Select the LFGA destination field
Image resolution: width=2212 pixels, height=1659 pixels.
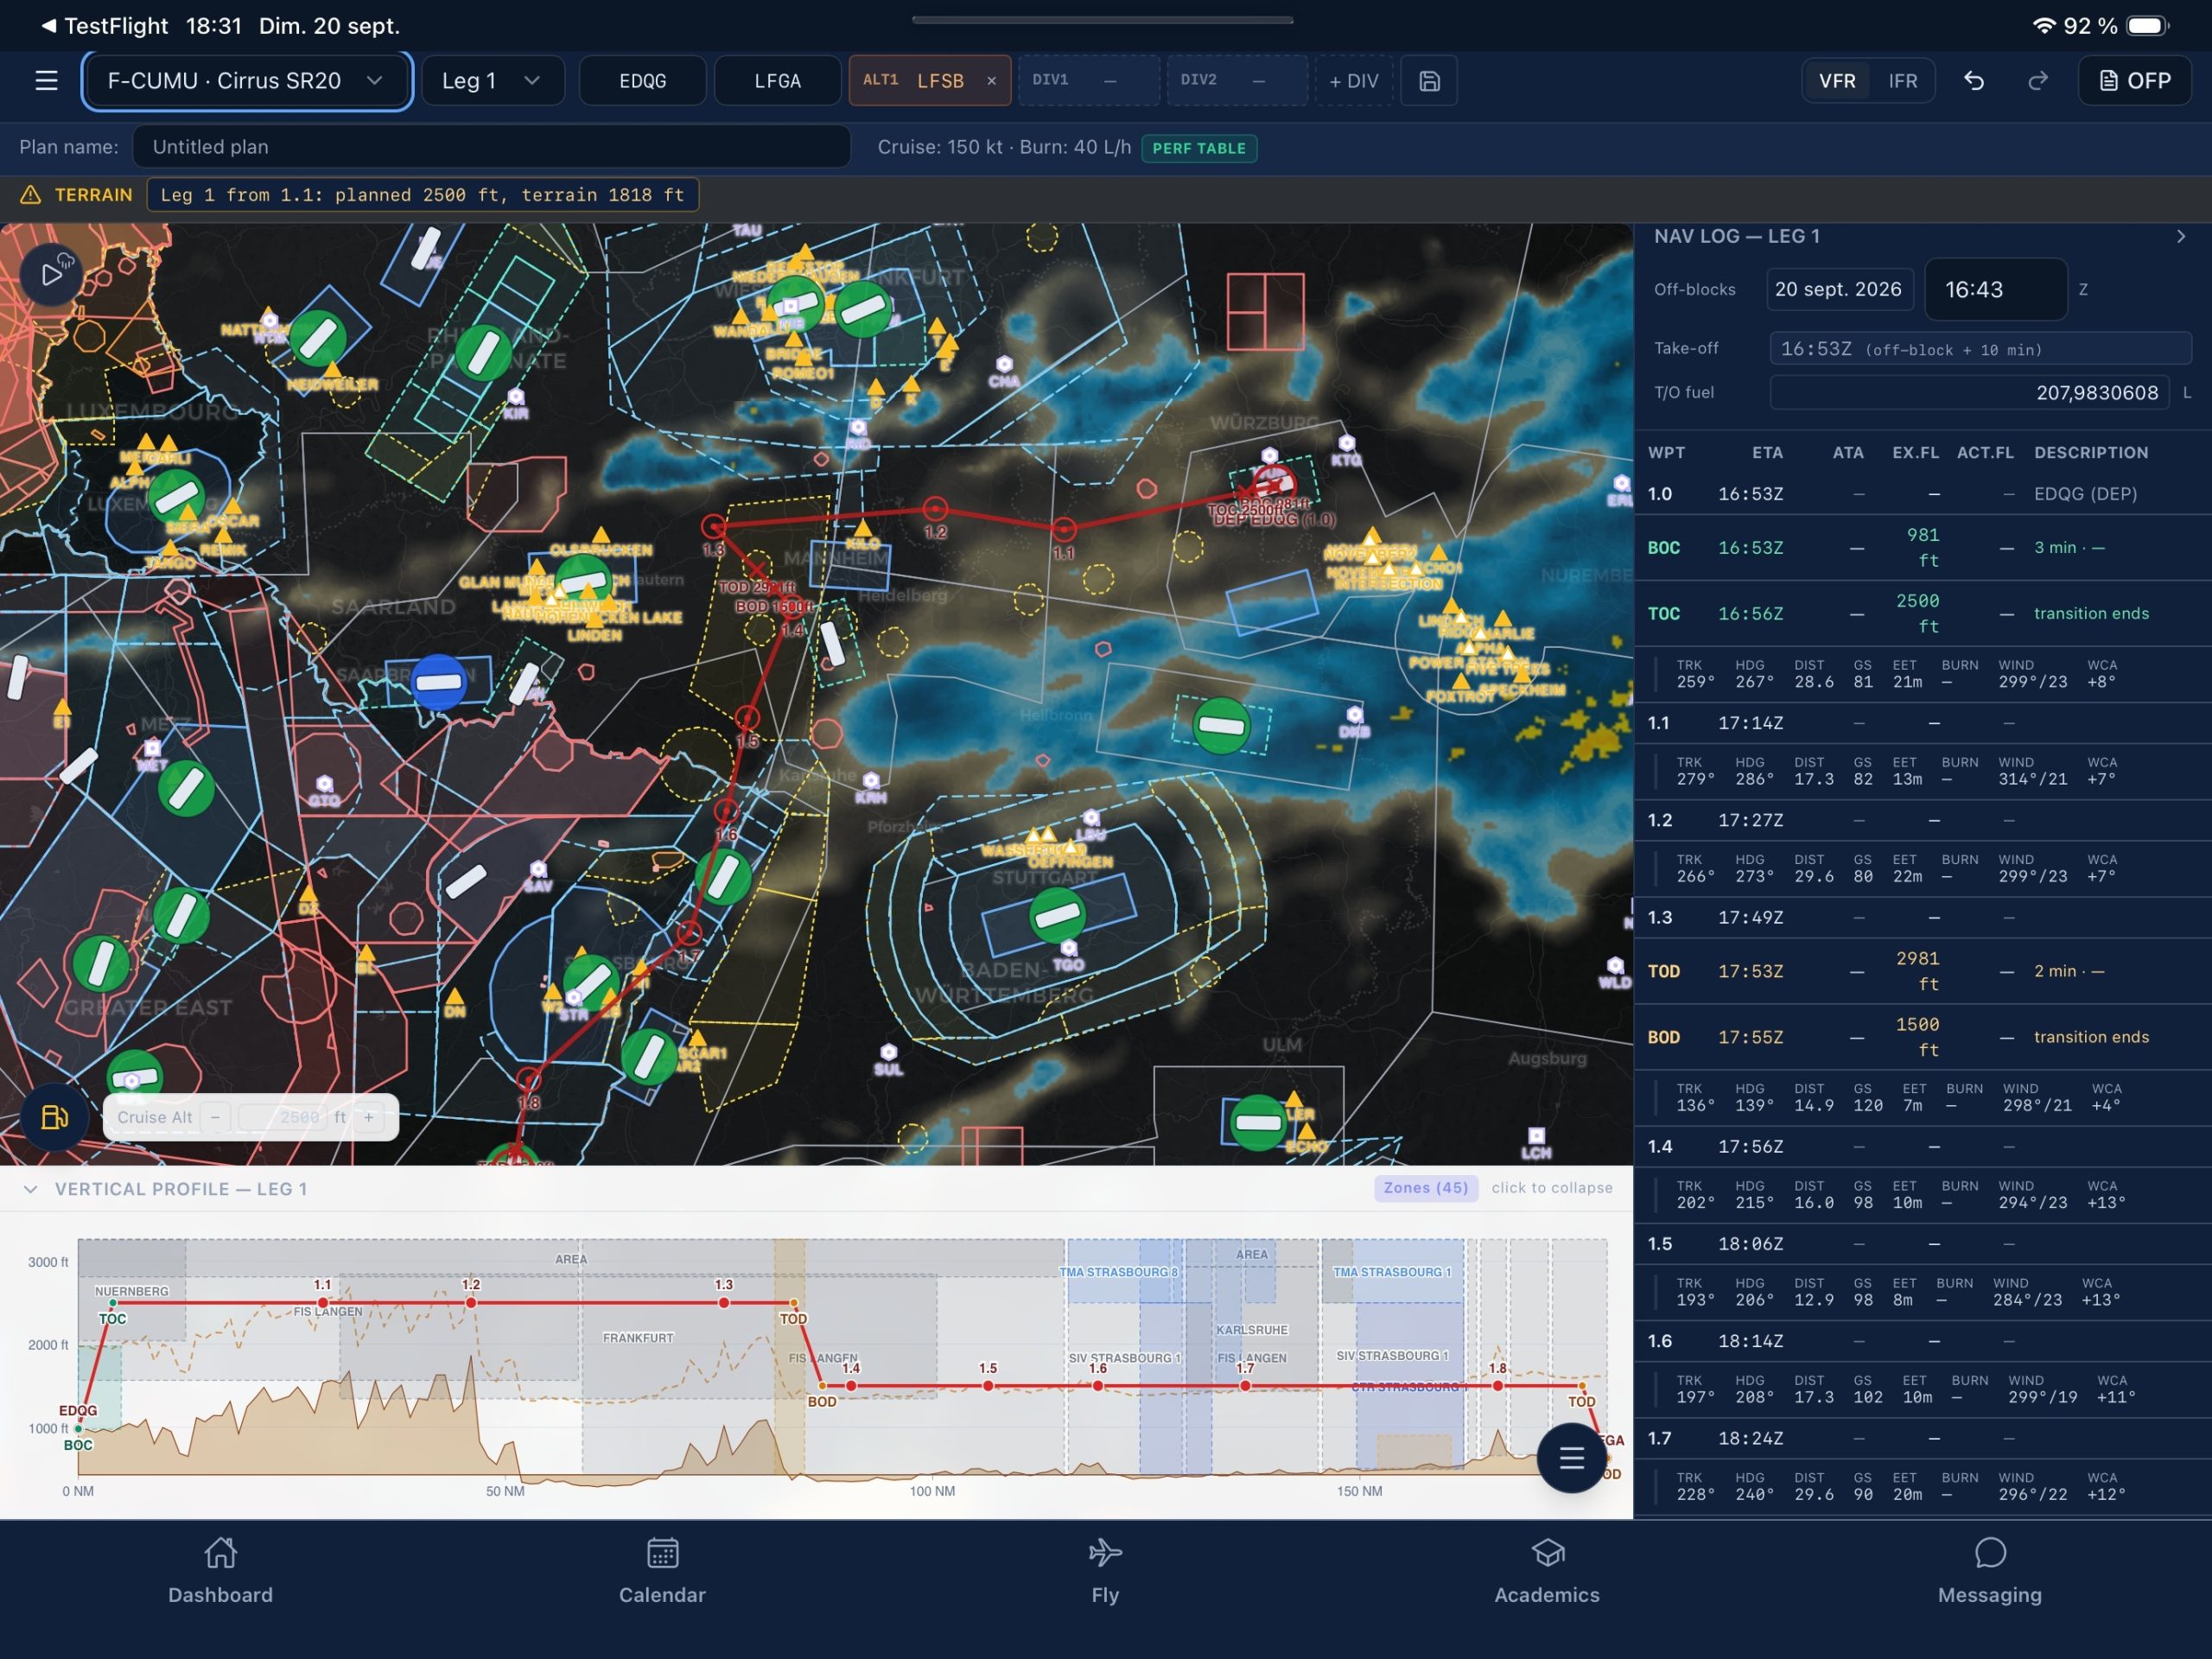coord(777,81)
